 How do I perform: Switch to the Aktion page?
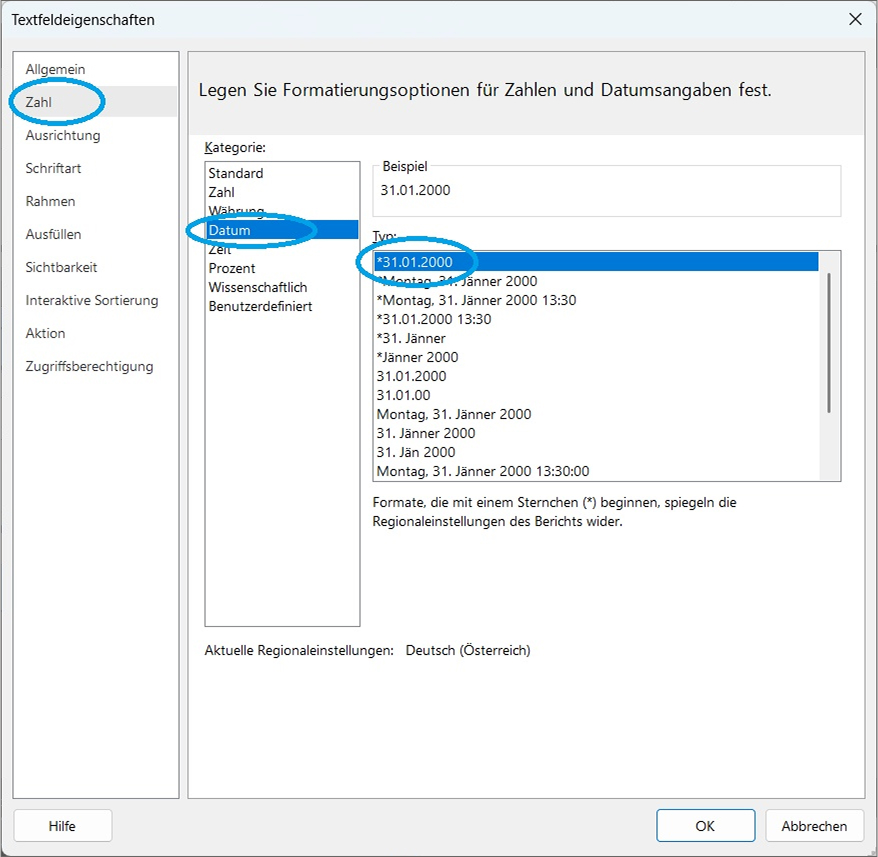coord(45,333)
